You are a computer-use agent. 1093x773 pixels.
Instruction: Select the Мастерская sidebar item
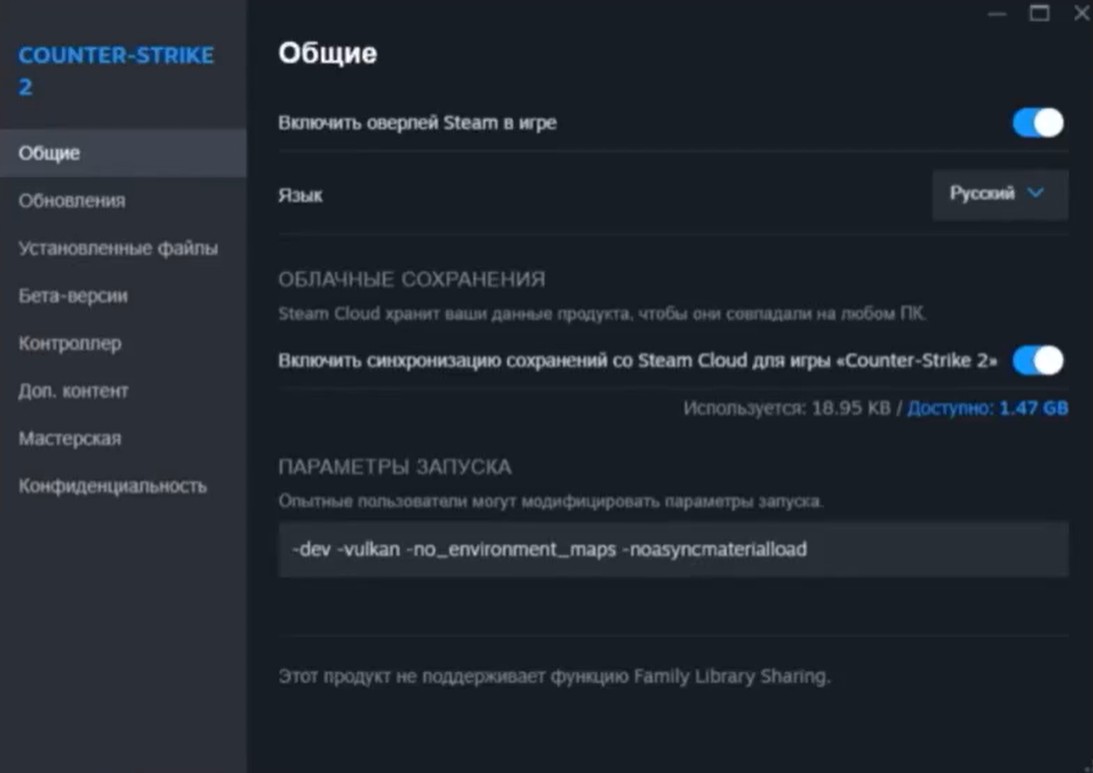click(70, 438)
